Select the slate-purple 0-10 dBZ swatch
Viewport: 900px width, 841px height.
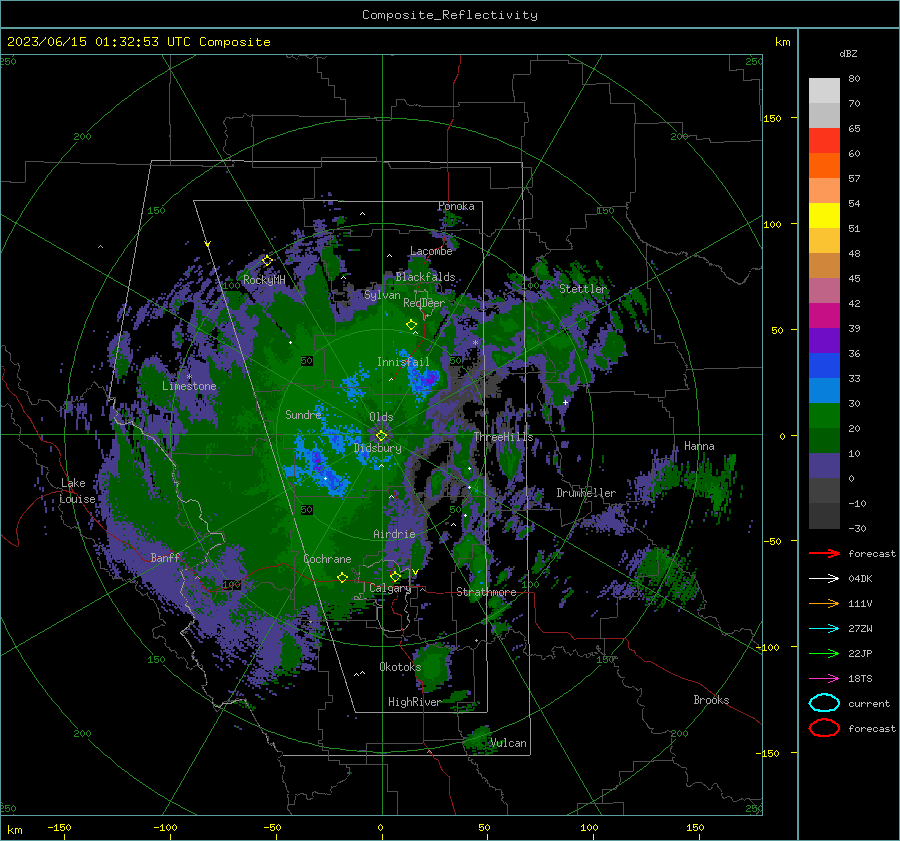824,466
